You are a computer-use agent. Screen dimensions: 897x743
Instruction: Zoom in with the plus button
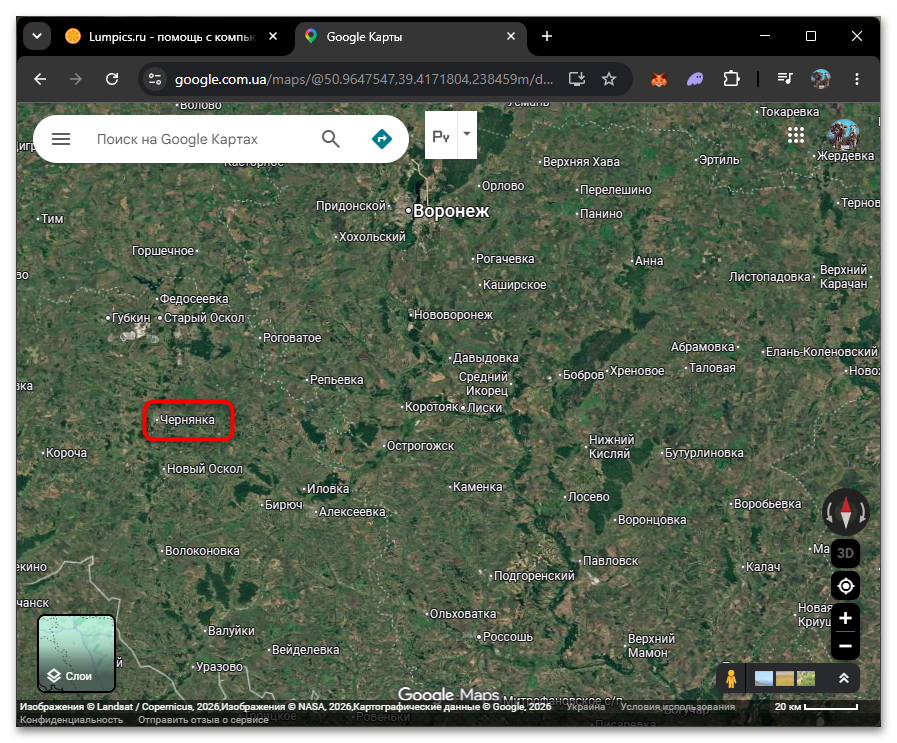click(845, 618)
